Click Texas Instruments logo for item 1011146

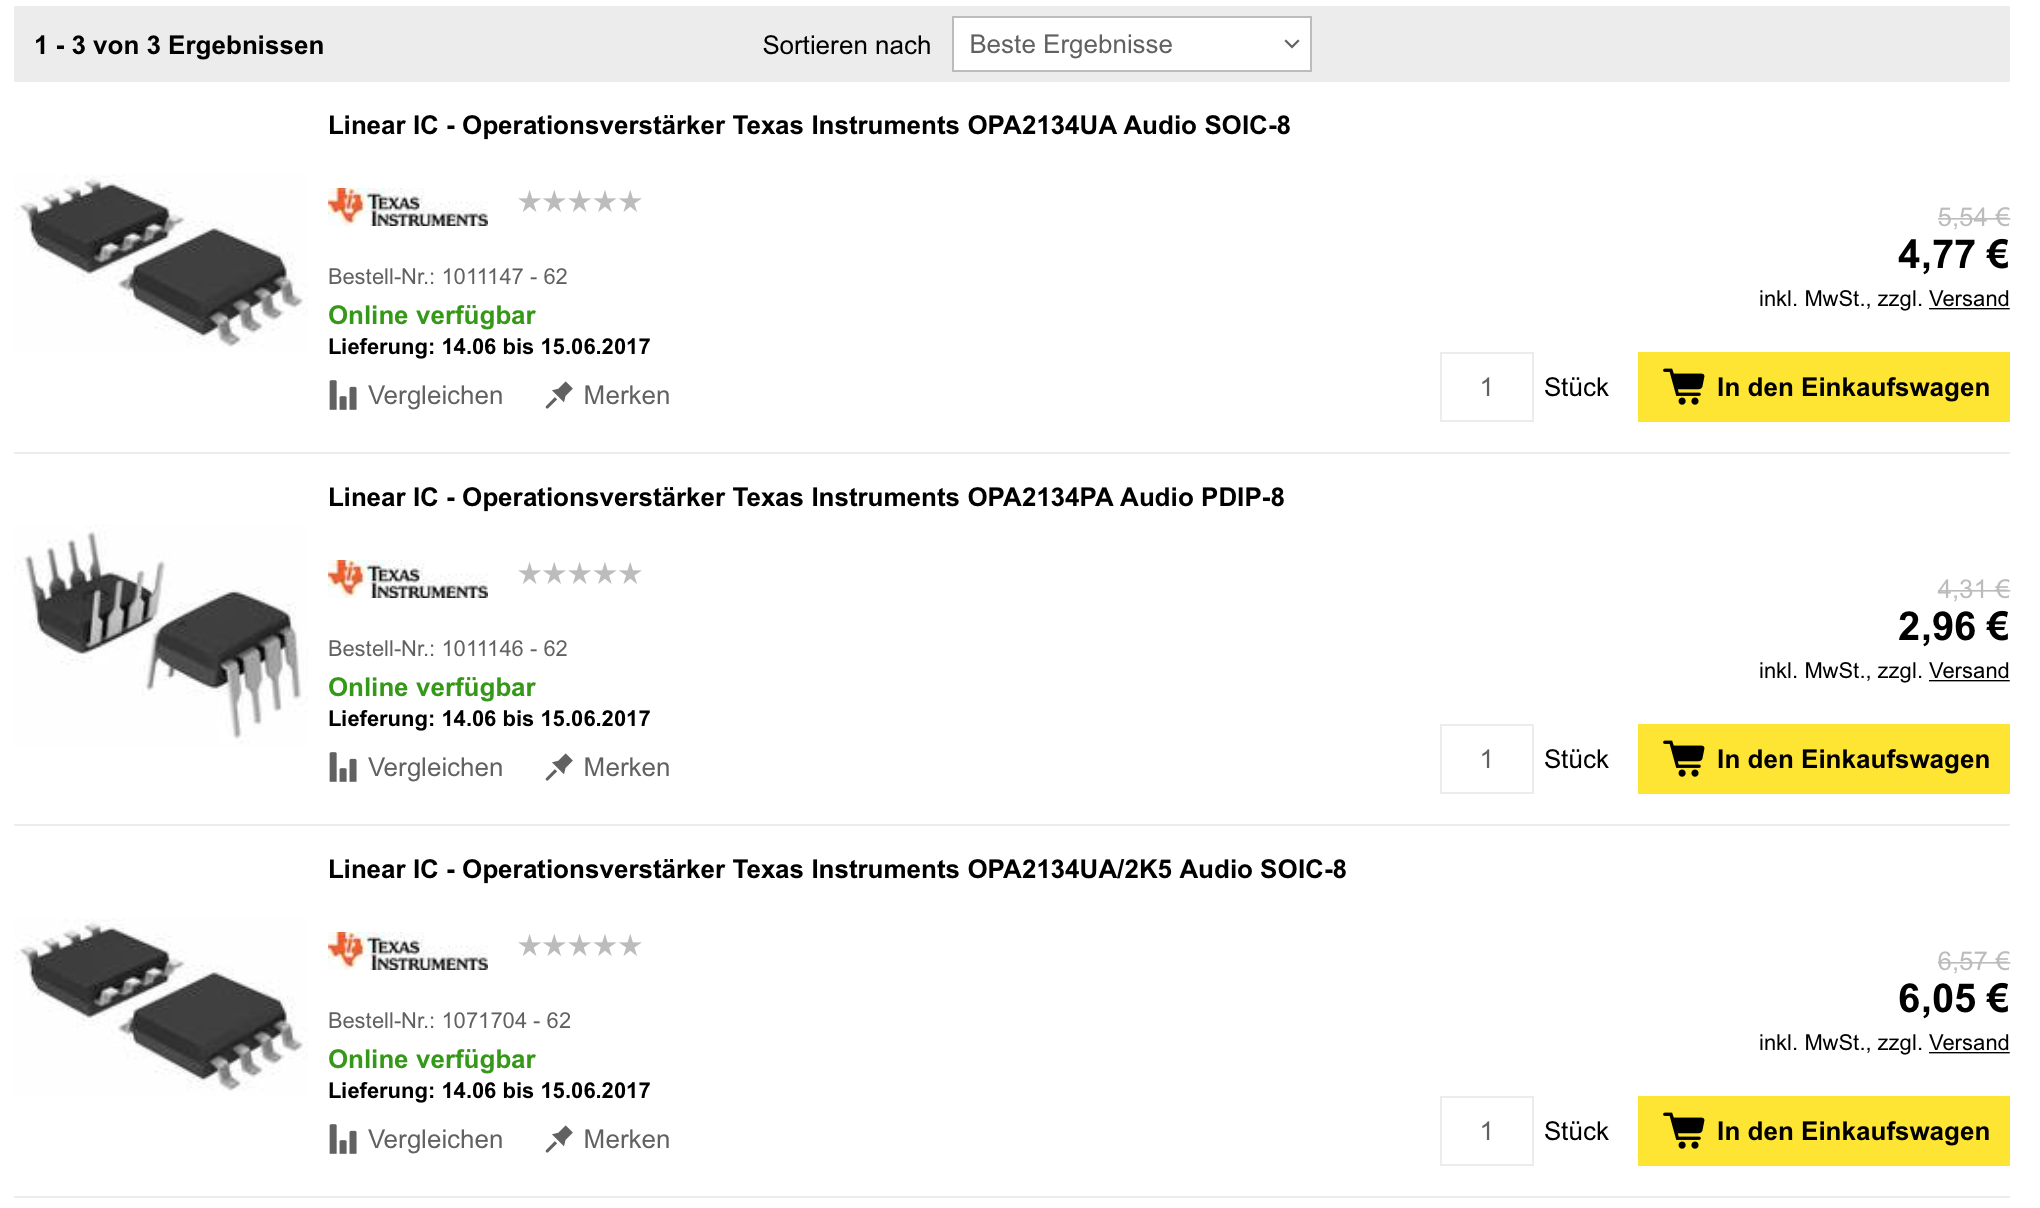tap(408, 580)
